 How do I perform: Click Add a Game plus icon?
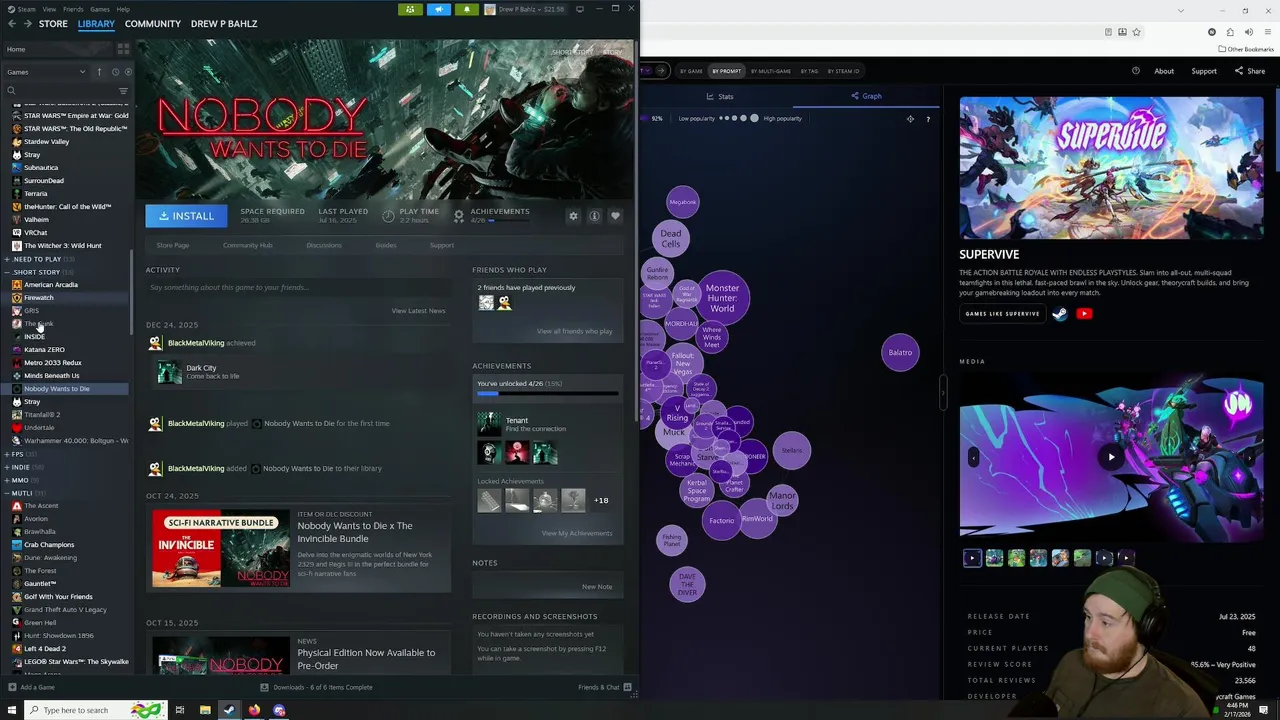click(12, 687)
